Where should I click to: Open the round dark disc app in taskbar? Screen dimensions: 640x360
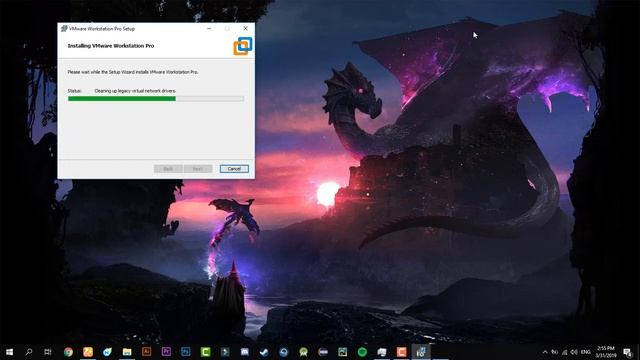pyautogui.click(x=323, y=352)
